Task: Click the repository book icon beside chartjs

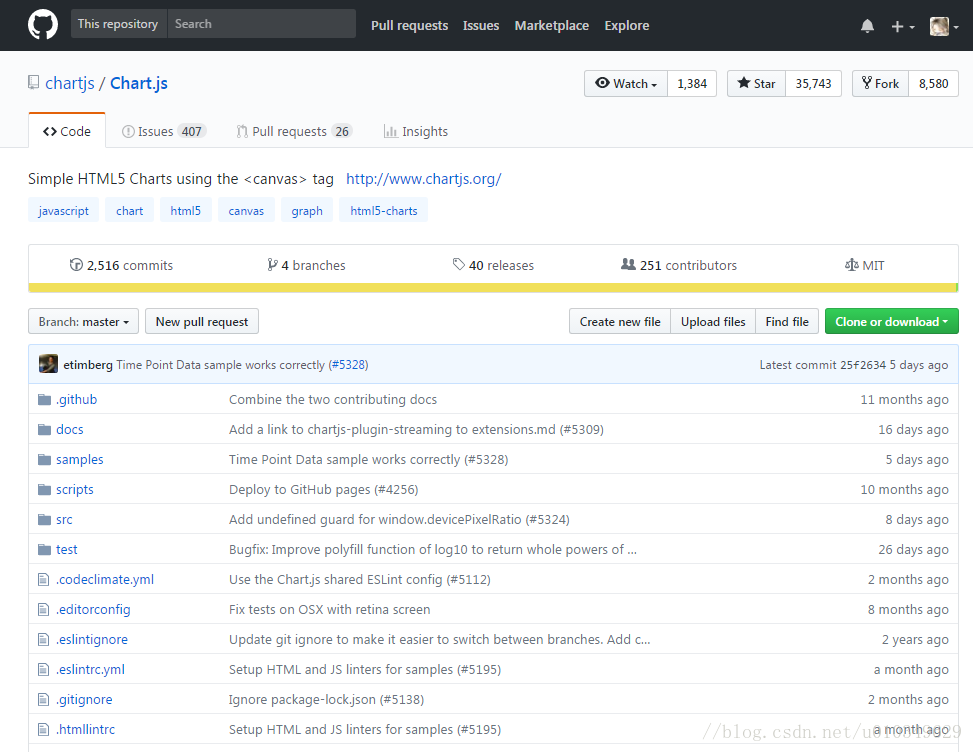Action: pyautogui.click(x=34, y=83)
